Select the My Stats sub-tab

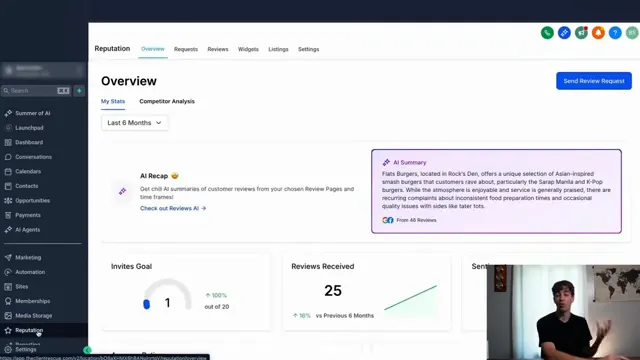[113, 101]
